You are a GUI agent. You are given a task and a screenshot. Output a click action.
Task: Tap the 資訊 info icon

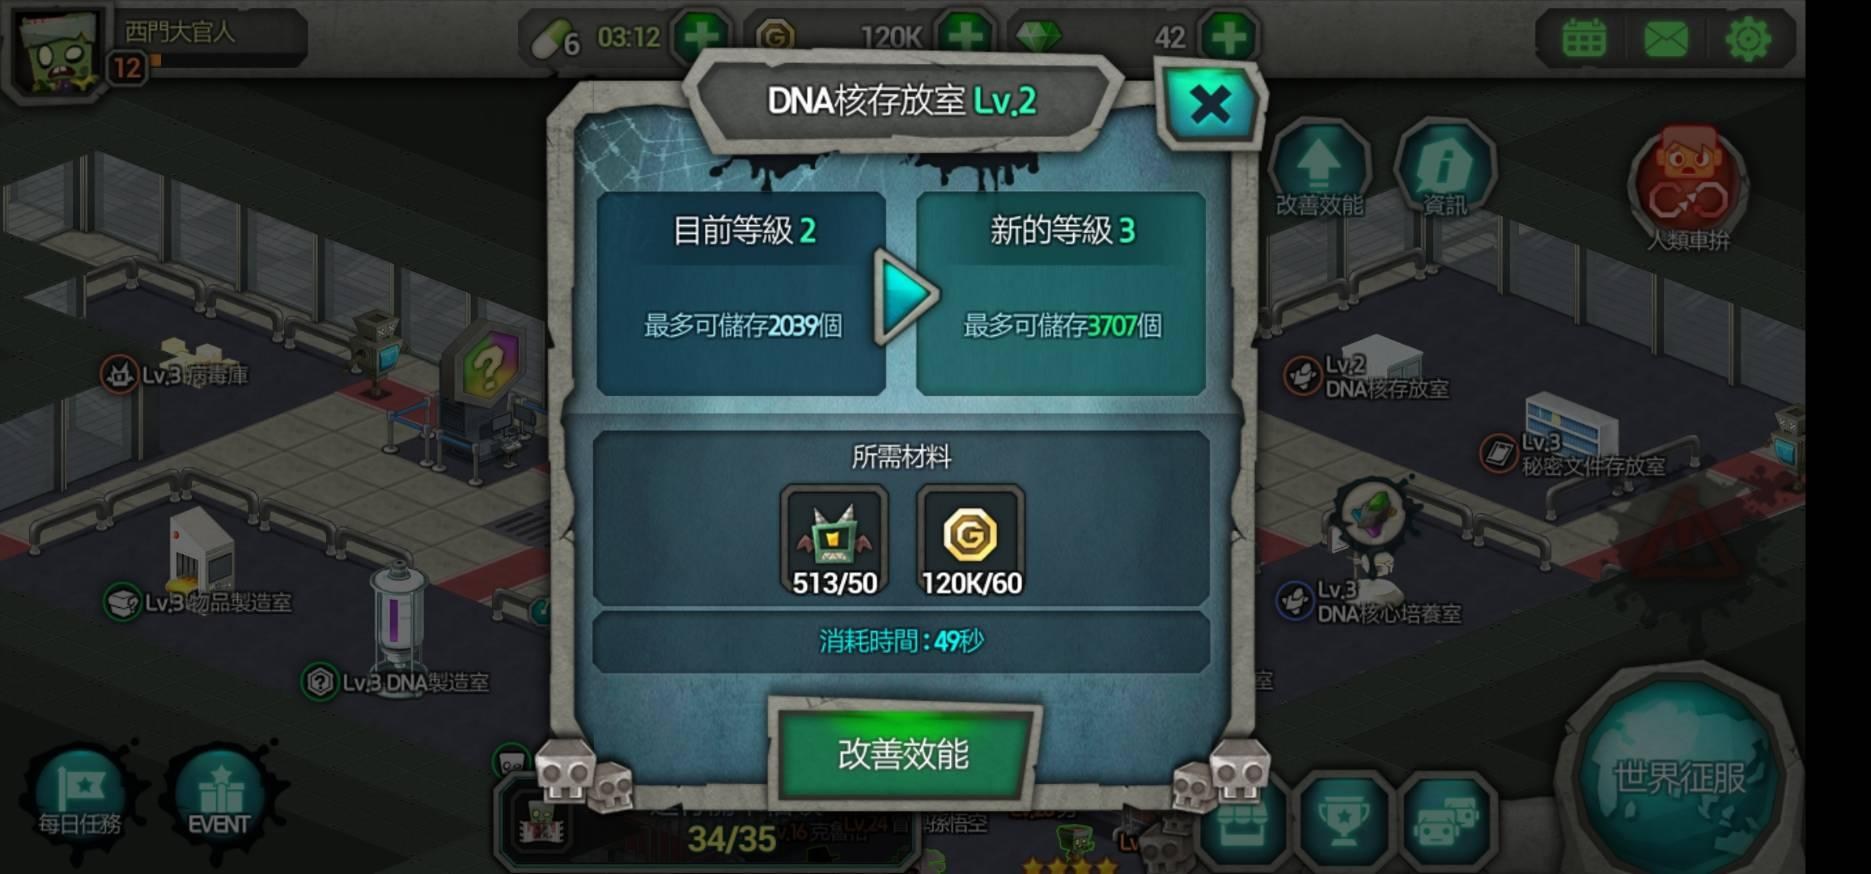1444,168
